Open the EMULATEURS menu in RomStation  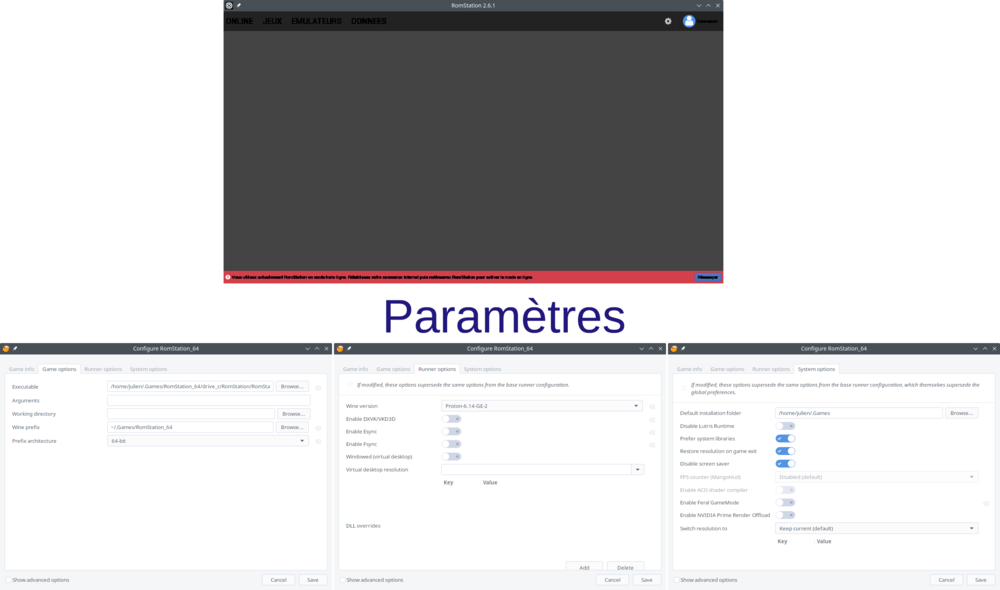click(316, 21)
